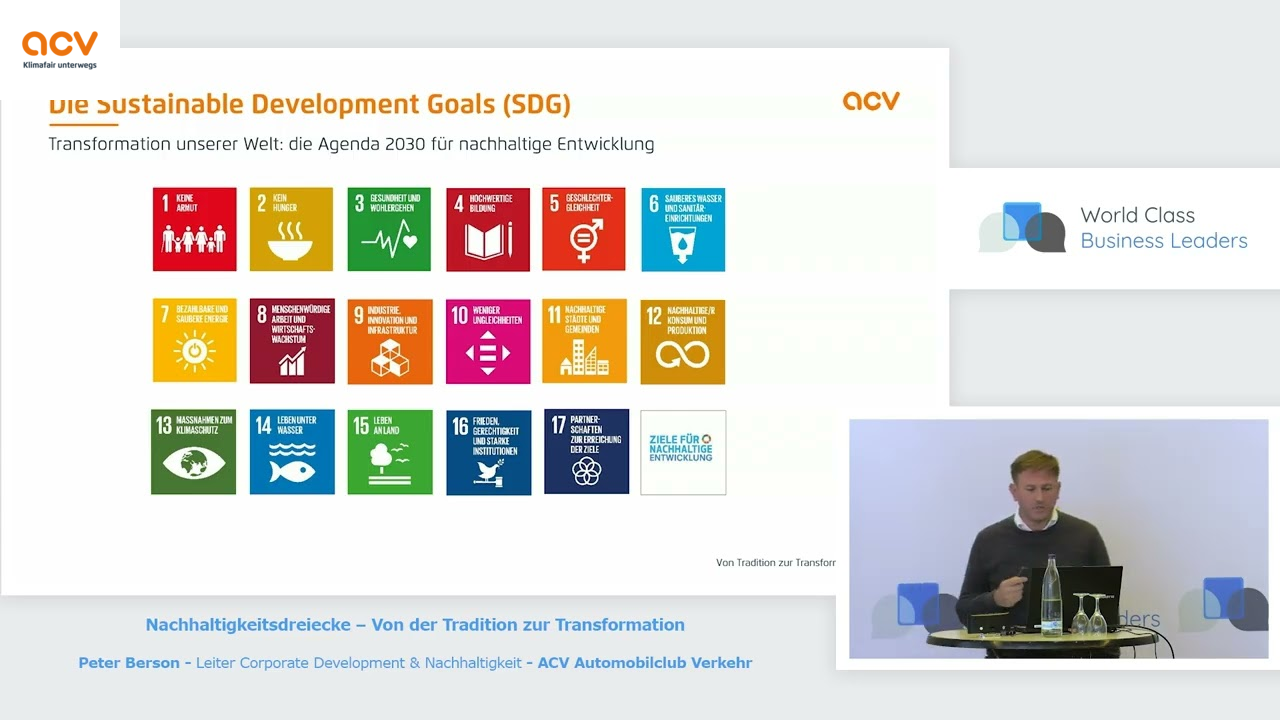Viewport: 1280px width, 720px height.
Task: Click SDG 13 Massnahmen zum Klimaschutz icon
Action: point(194,452)
